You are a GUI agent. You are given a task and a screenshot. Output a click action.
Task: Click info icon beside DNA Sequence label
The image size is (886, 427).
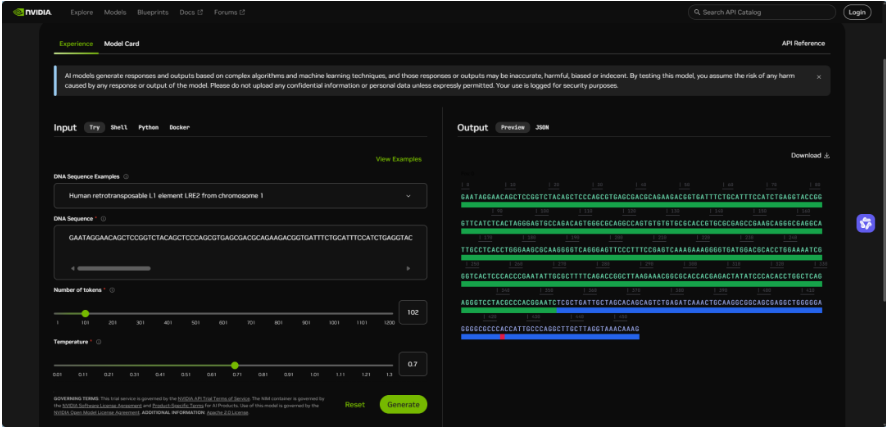pyautogui.click(x=103, y=219)
